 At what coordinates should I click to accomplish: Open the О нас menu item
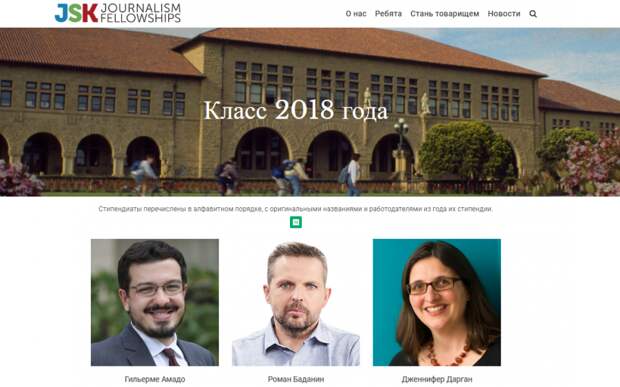point(356,14)
